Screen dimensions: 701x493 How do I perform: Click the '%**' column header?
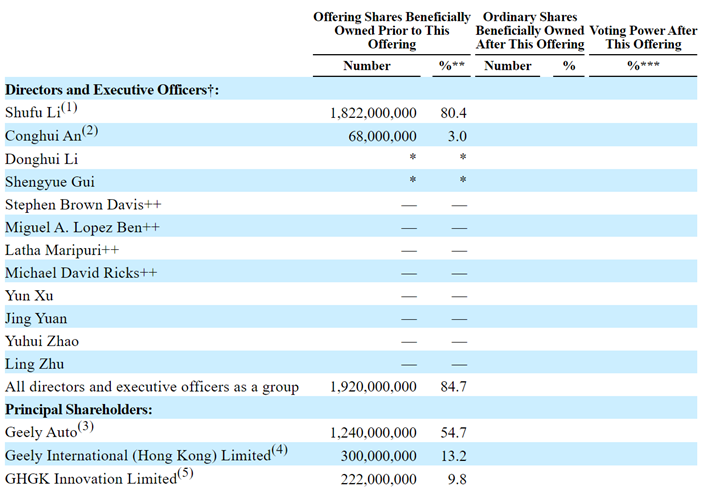(x=452, y=66)
